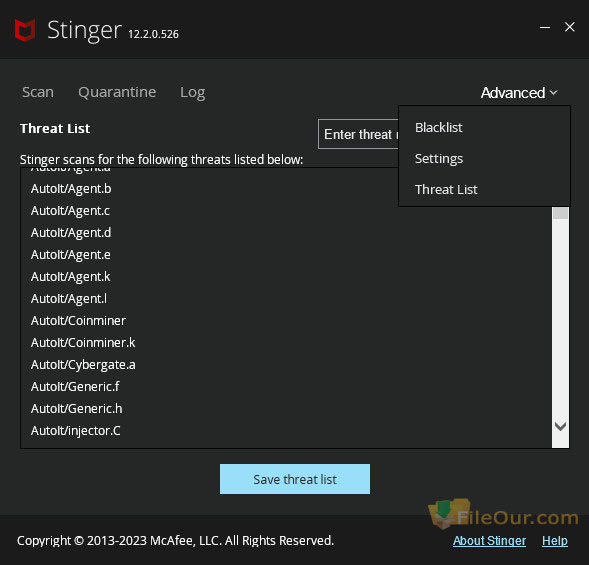Choose Settings in the Advanced menu
This screenshot has width=589, height=565.
click(x=439, y=159)
